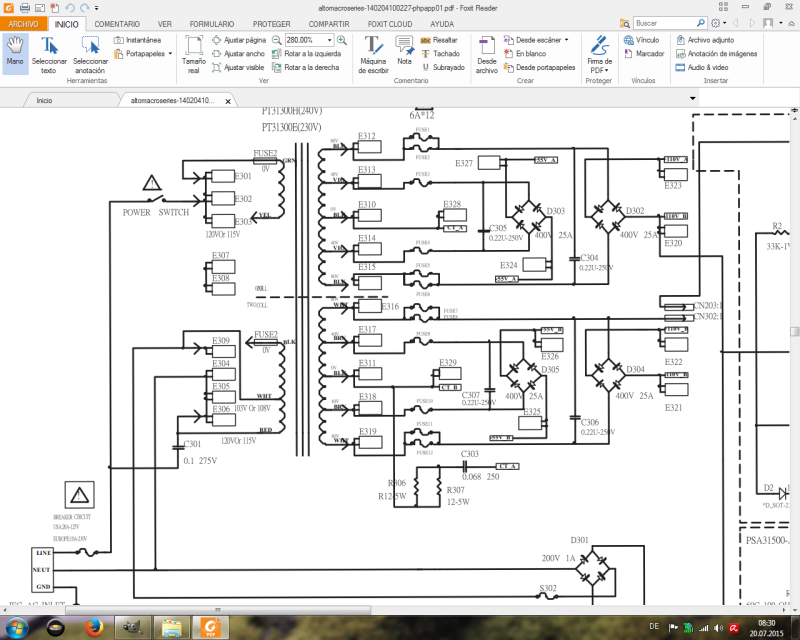Click the search magnifier icon
This screenshot has width=800, height=640.
pos(701,23)
